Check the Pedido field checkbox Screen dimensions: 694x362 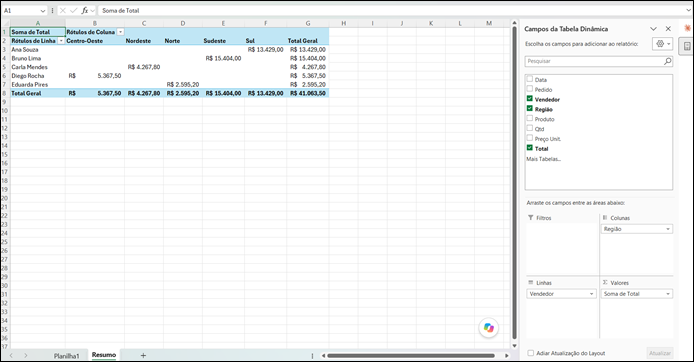pos(529,89)
